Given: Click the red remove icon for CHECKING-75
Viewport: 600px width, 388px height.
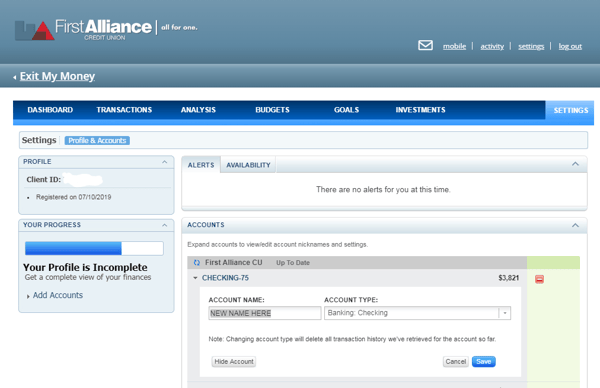Looking at the screenshot, I should pos(539,279).
